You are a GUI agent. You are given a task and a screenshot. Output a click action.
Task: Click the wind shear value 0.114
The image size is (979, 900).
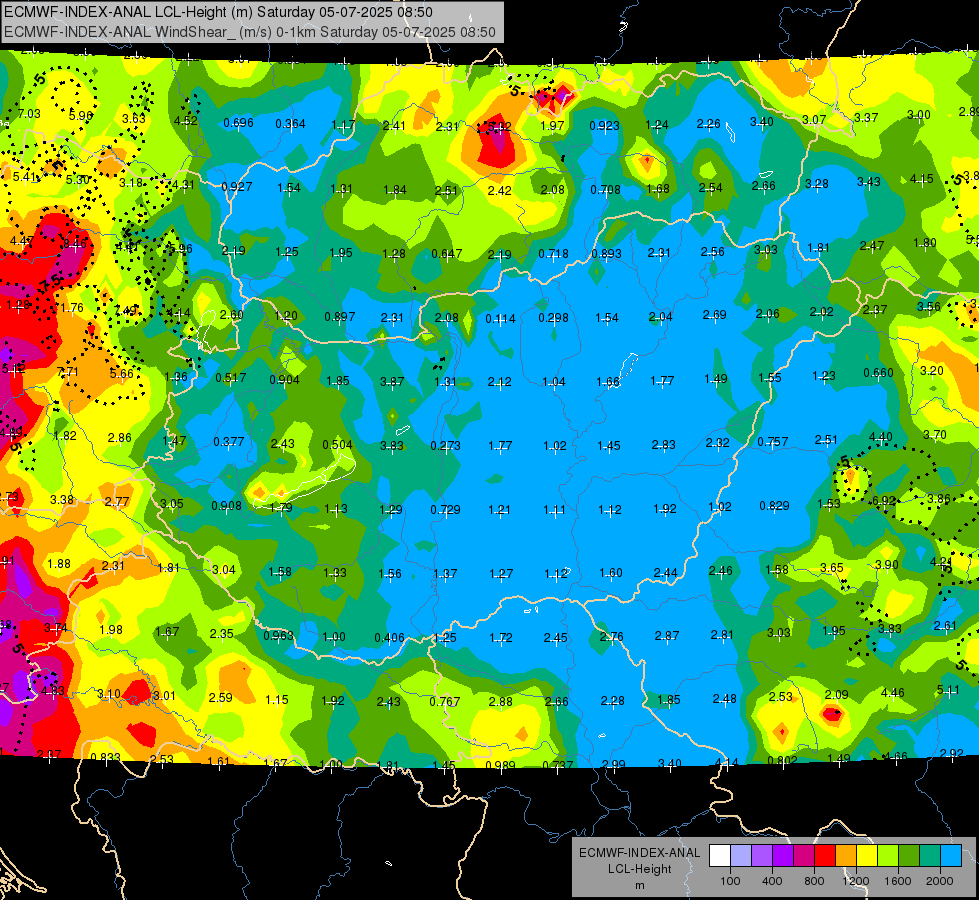click(501, 319)
